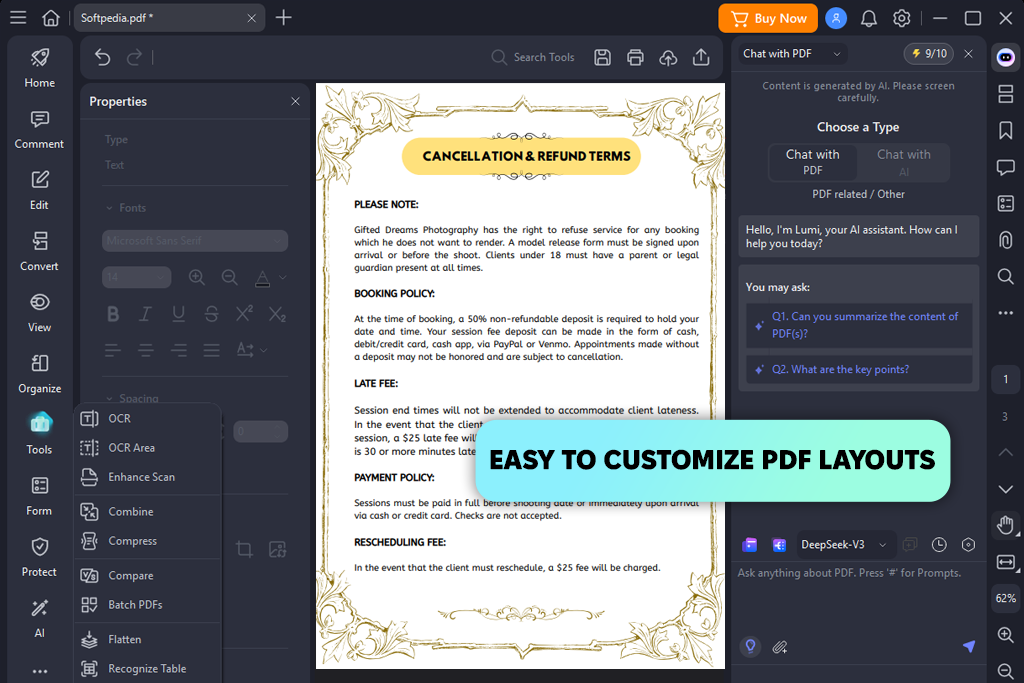Open the font color dropdown arrow
The height and width of the screenshot is (683, 1024).
pos(283,278)
